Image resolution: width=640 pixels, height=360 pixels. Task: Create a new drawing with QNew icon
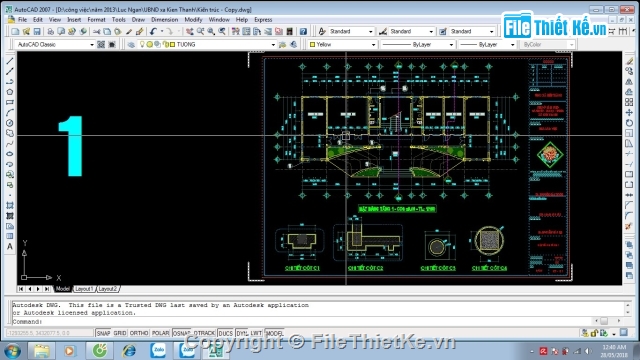coord(16,31)
